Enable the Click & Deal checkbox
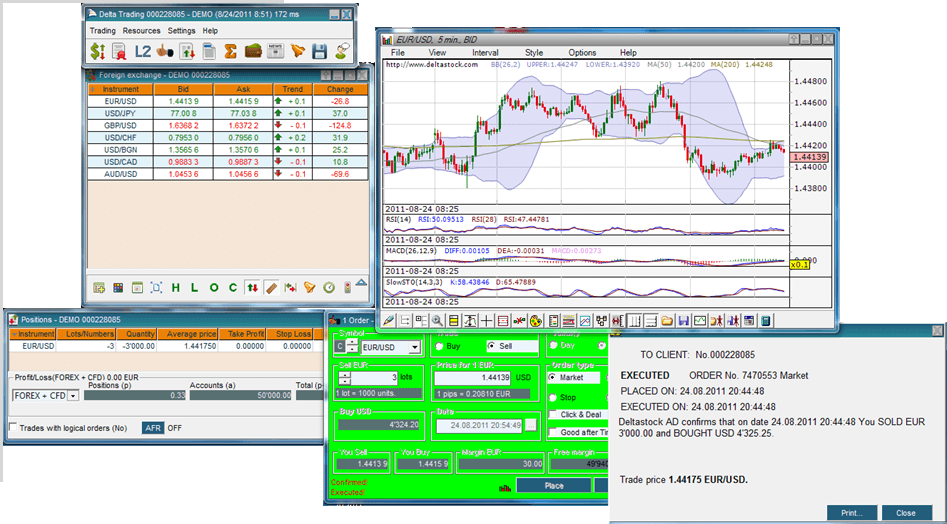This screenshot has width=947, height=524. click(x=553, y=415)
